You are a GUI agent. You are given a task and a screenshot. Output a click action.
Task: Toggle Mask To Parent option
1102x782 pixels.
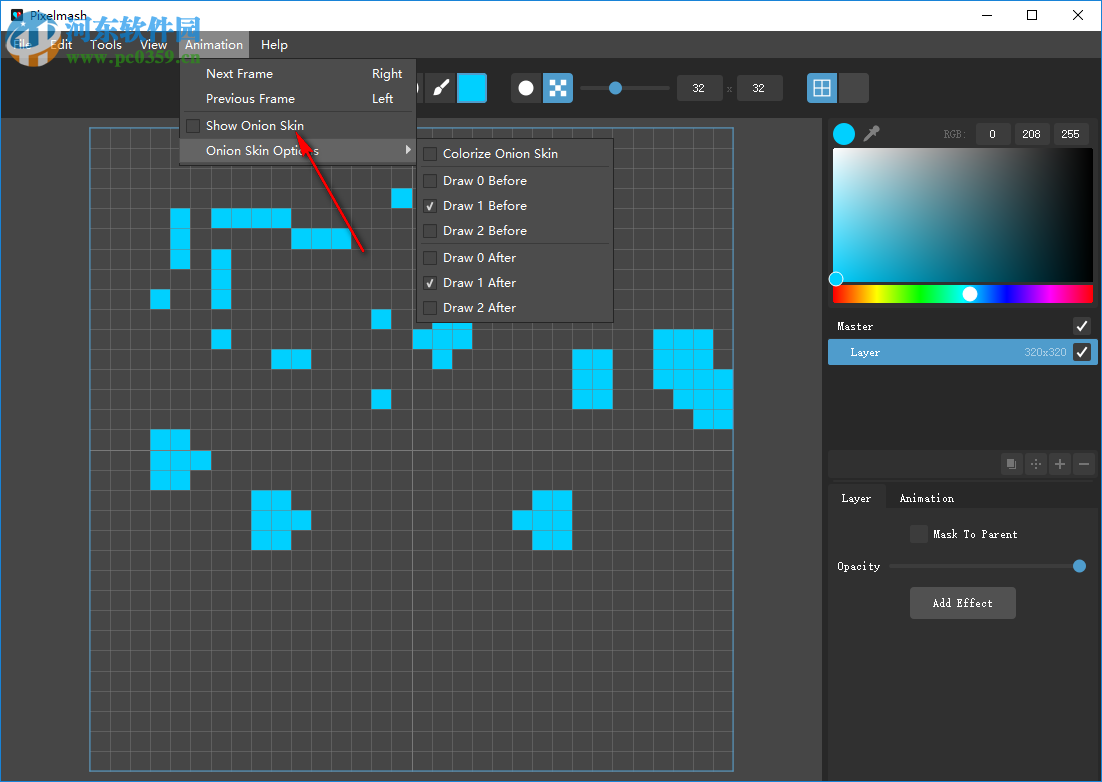pyautogui.click(x=919, y=534)
